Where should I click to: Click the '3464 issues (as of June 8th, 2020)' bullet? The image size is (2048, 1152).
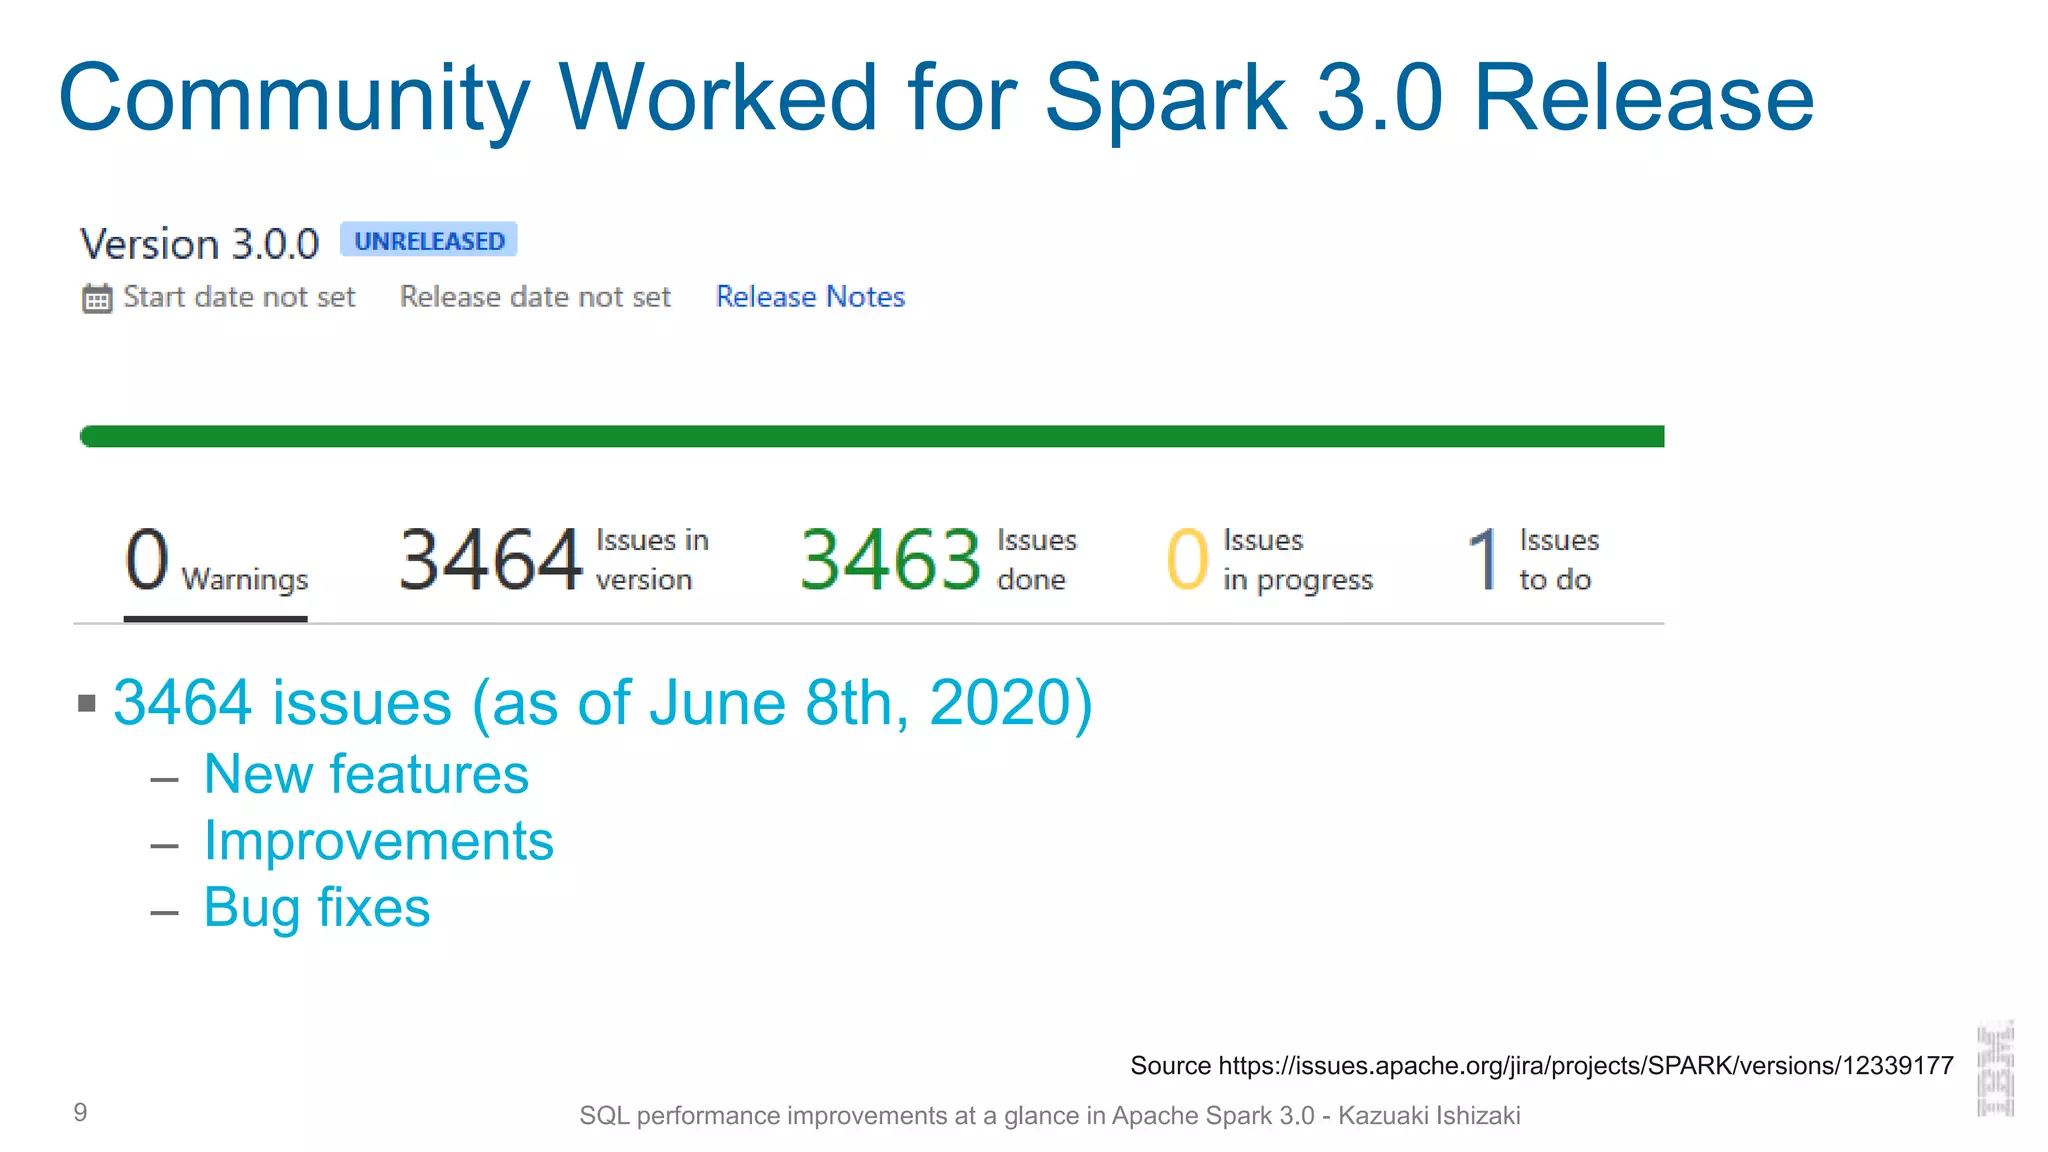[603, 703]
